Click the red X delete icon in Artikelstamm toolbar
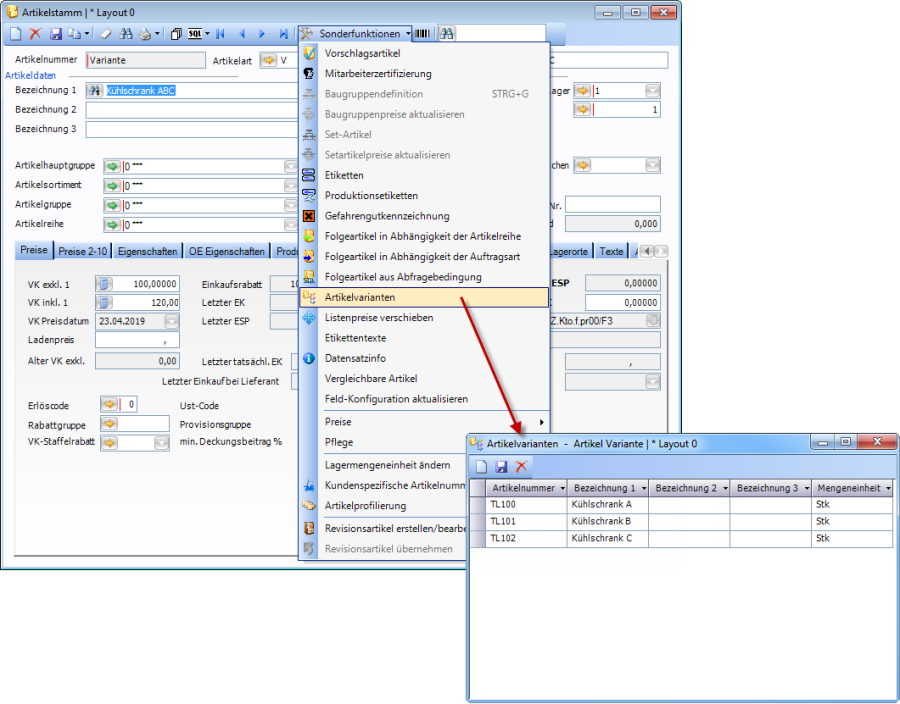The height and width of the screenshot is (704, 900). tap(35, 34)
